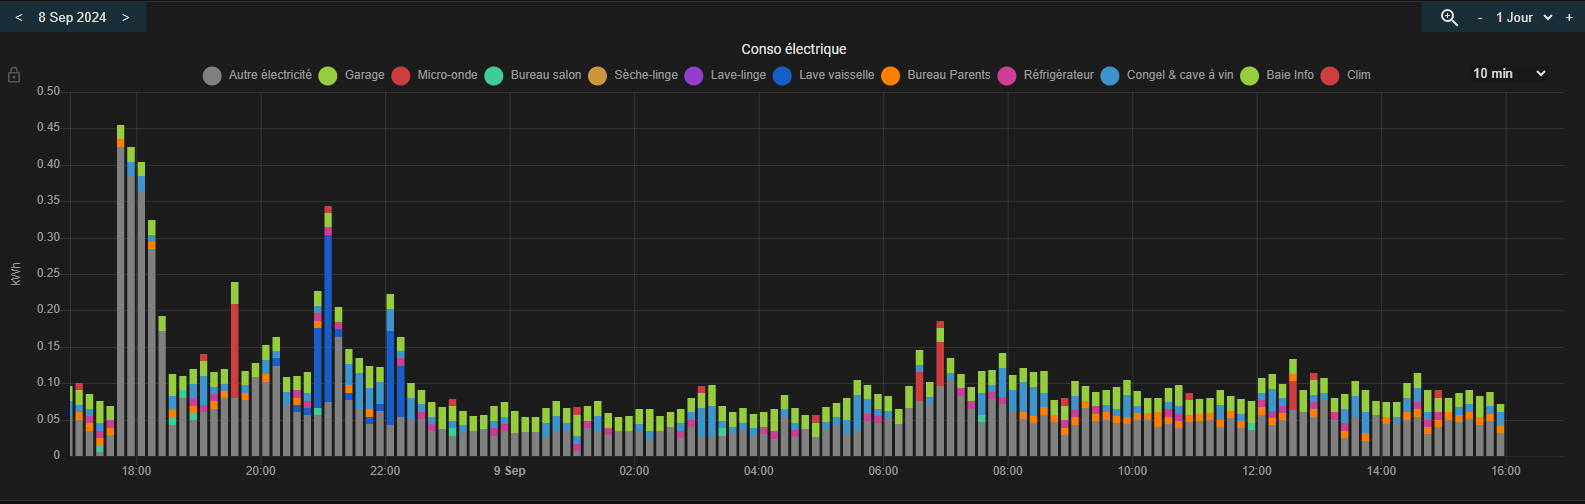Click the zoom magnifier icon
Screen dimensions: 1585x504
click(1449, 17)
